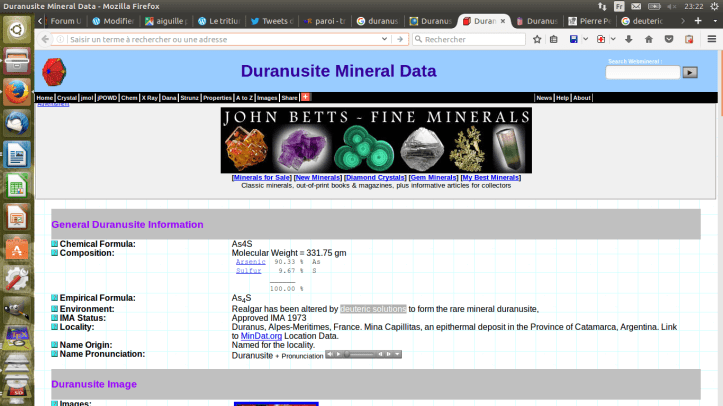The image size is (723, 406).
Task: Follow the Gem Minerals link
Action: pos(433,177)
